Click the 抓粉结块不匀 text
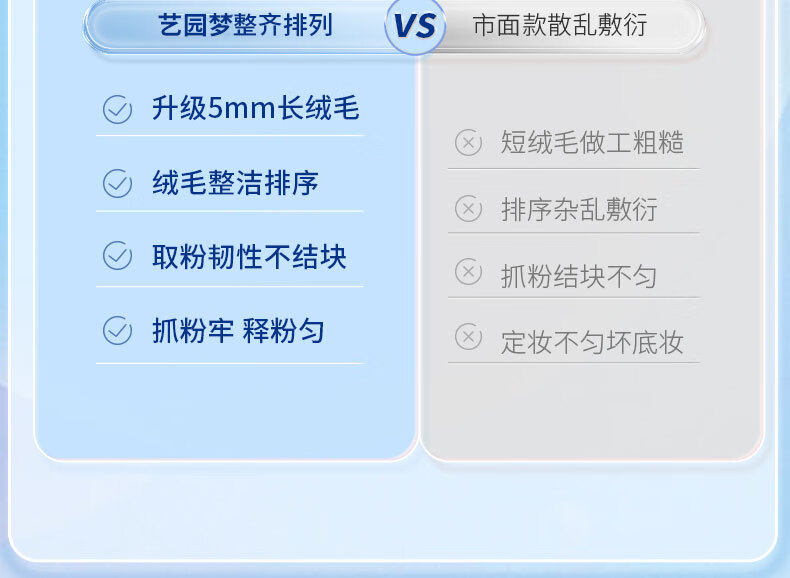This screenshot has width=790, height=578. coord(579,276)
